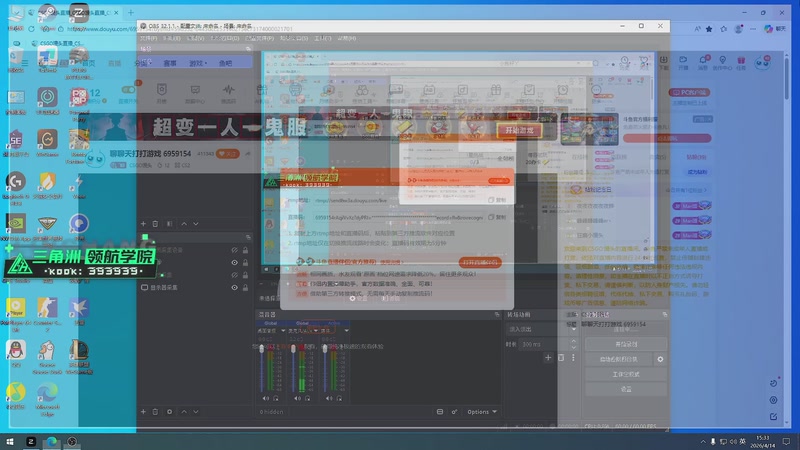Adjust the first mixer channel volume fader
This screenshot has height=450, width=800.
[262, 349]
